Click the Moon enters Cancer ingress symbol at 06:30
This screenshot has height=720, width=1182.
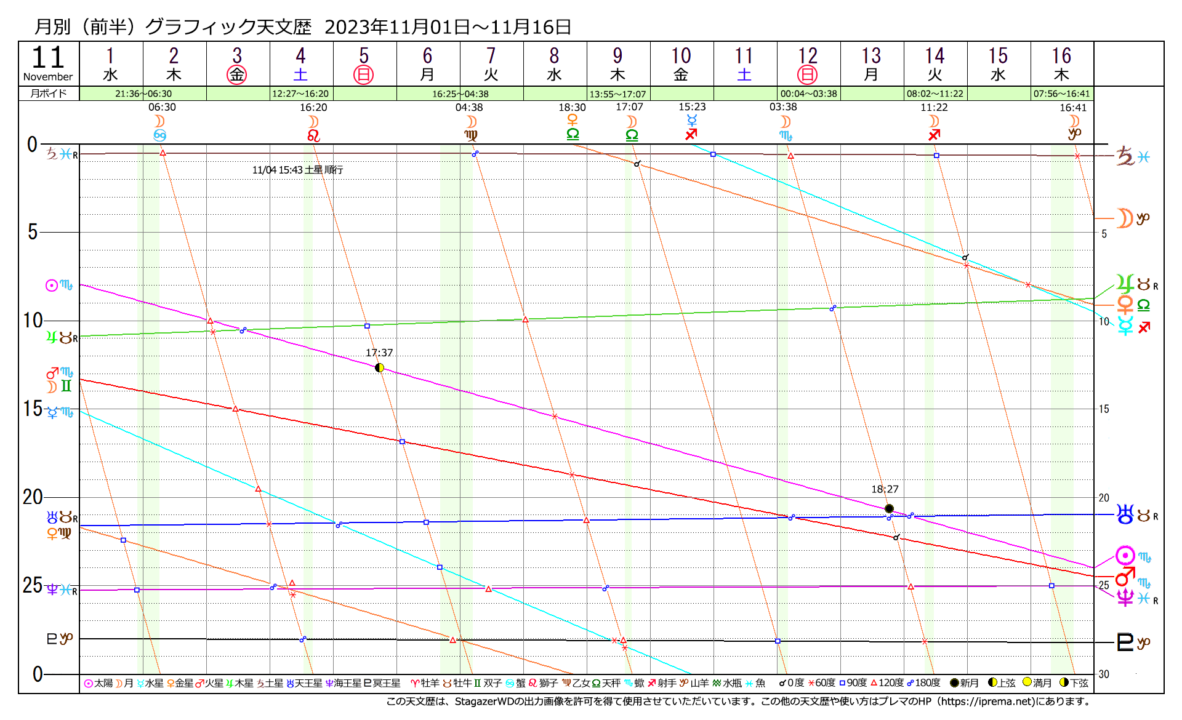point(161,126)
